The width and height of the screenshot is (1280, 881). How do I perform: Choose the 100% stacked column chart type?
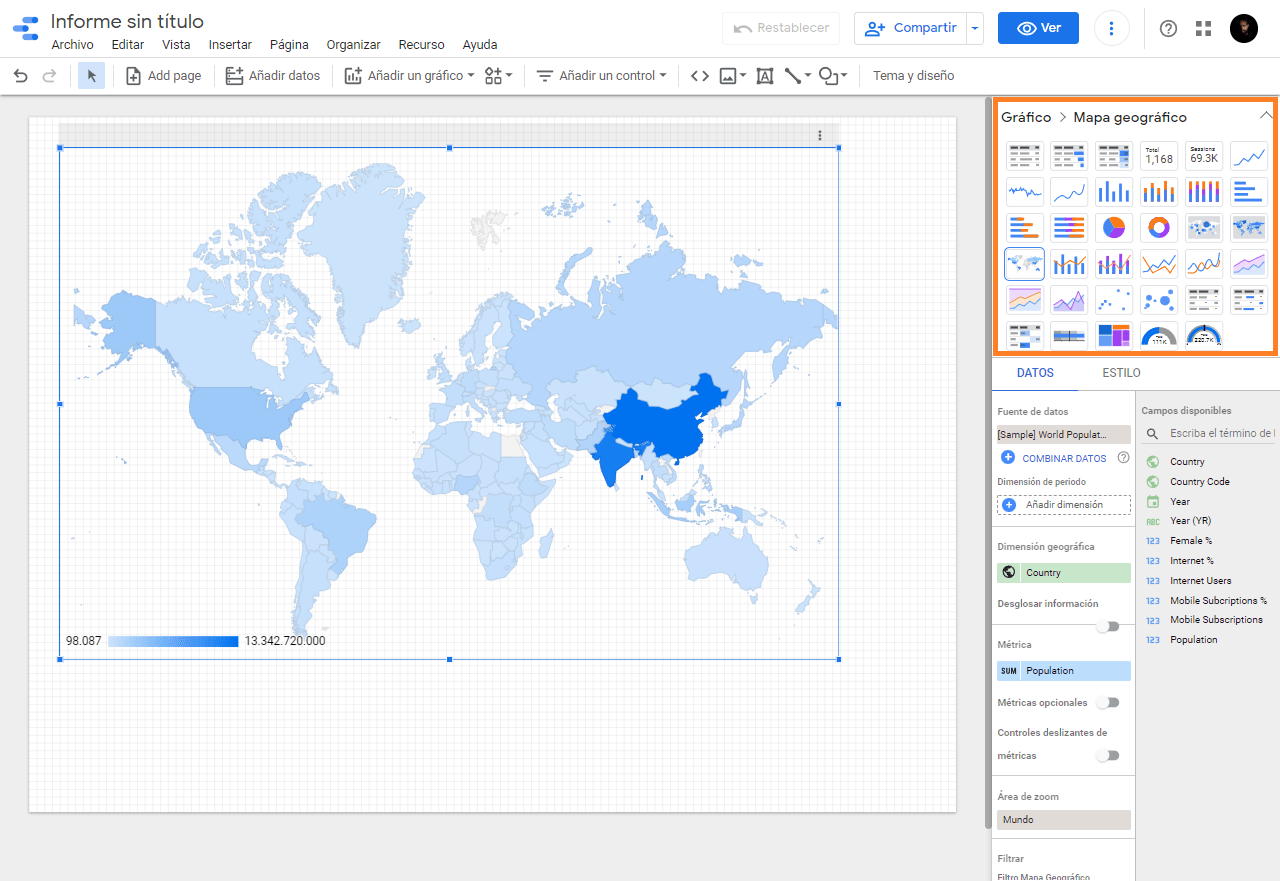click(1204, 191)
